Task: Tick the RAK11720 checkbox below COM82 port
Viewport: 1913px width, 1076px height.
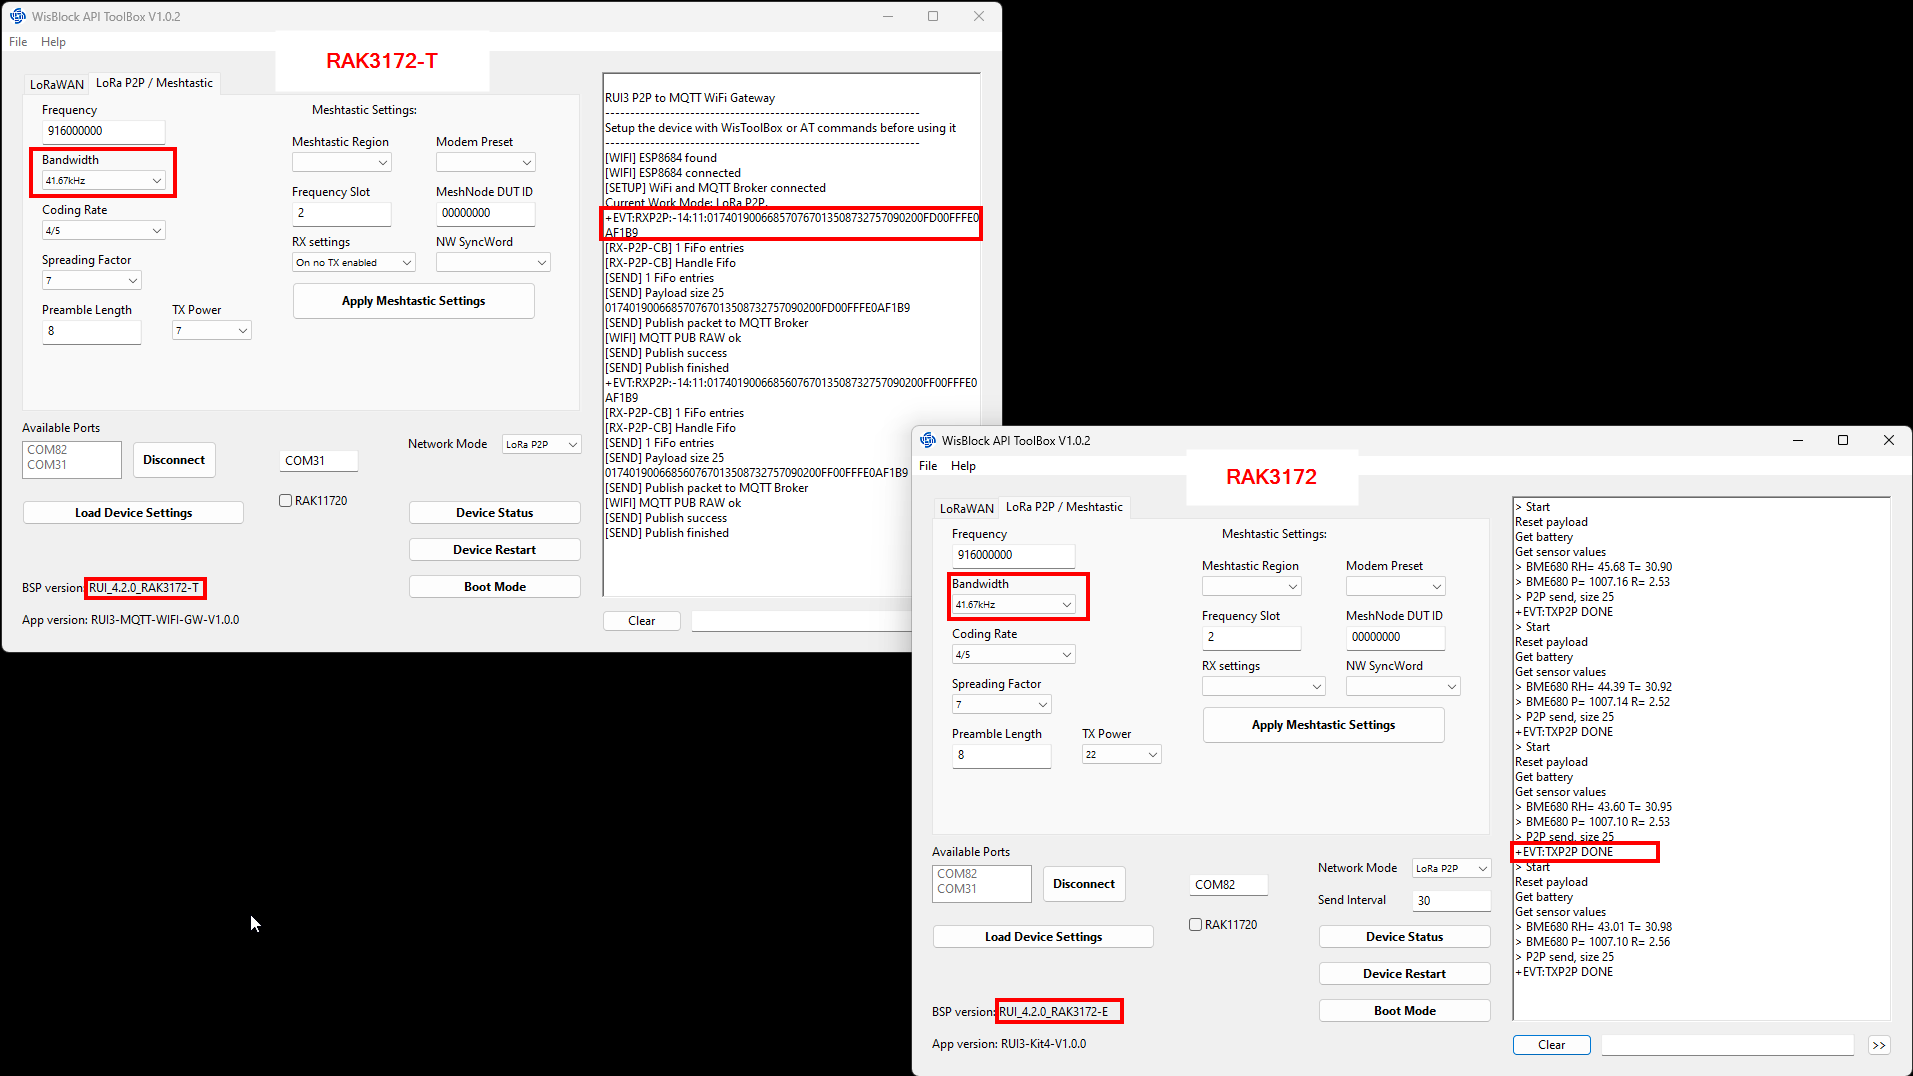Action: coord(1196,925)
